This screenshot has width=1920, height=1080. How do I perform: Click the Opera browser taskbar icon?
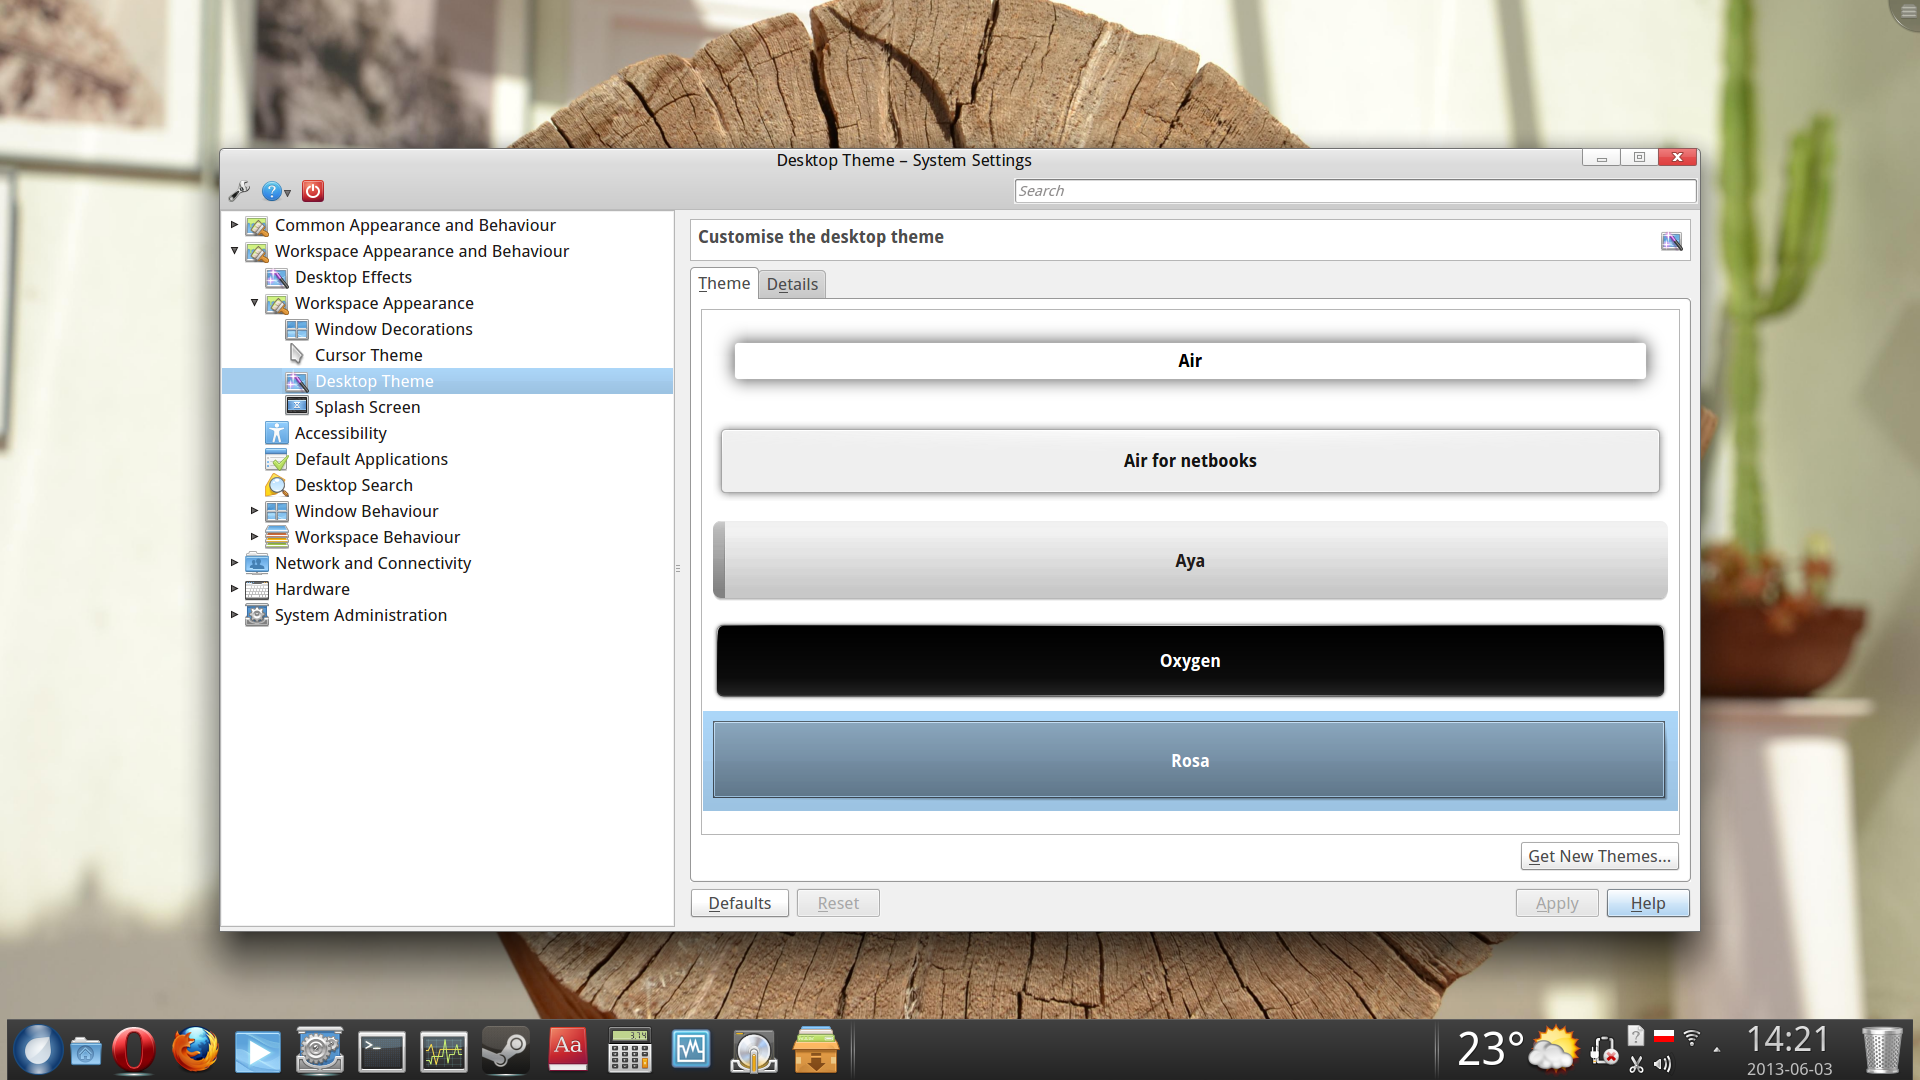point(133,1051)
